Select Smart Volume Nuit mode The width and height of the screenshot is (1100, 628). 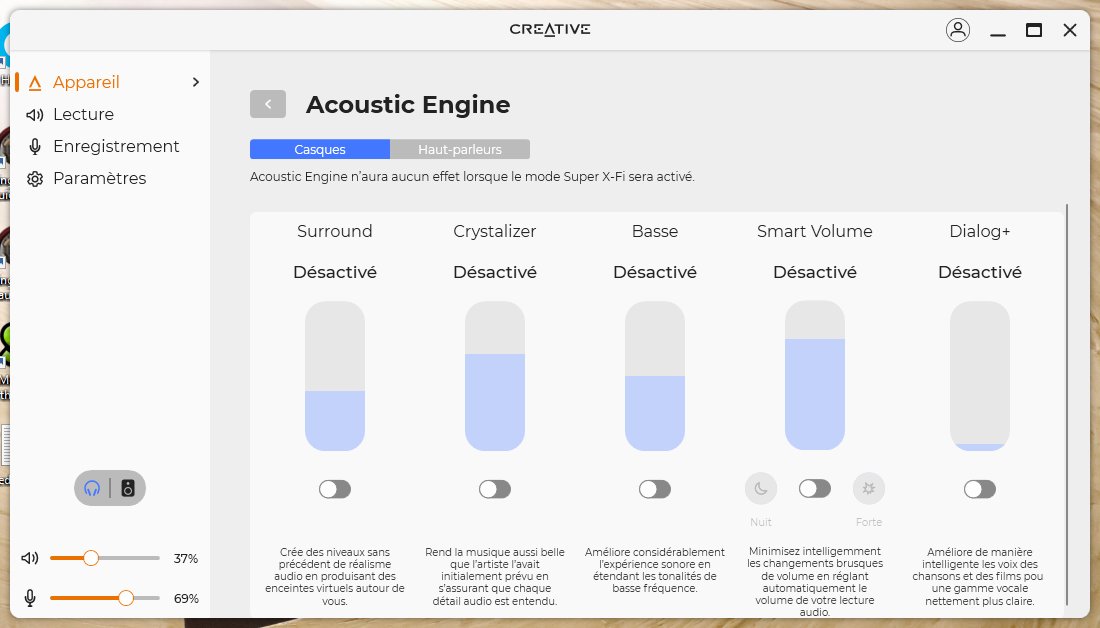coord(761,489)
